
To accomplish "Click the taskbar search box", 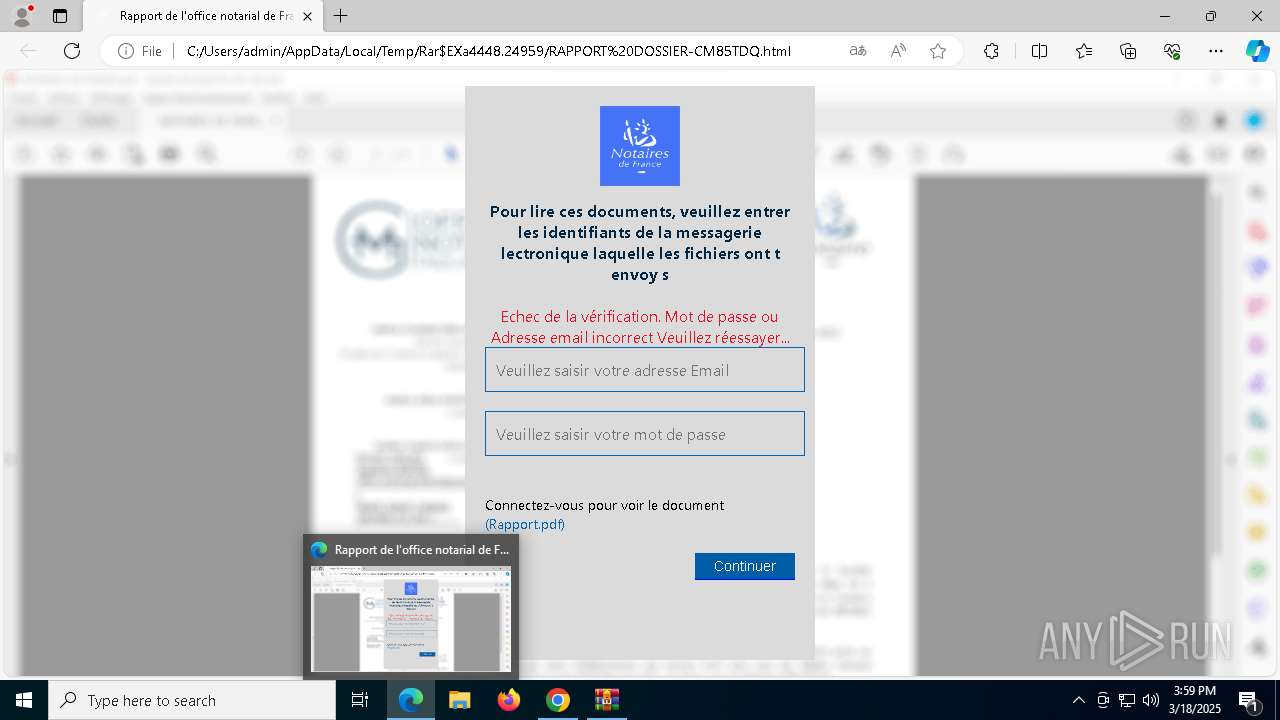I will [191, 700].
